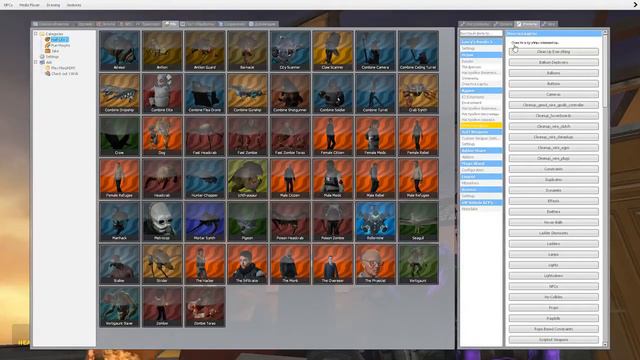Open the Media Player menu
The height and width of the screenshot is (360, 640).
point(29,5)
